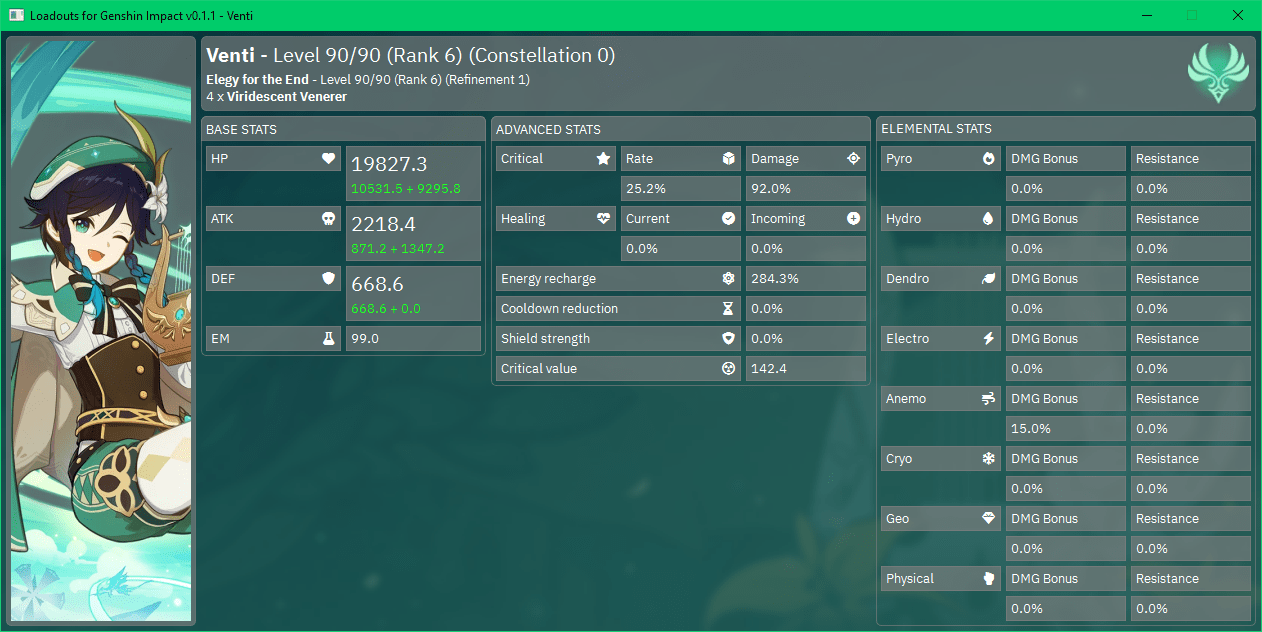Screen dimensions: 1262x632
Task: Click the Critical Damage crosshair icon
Action: [853, 159]
